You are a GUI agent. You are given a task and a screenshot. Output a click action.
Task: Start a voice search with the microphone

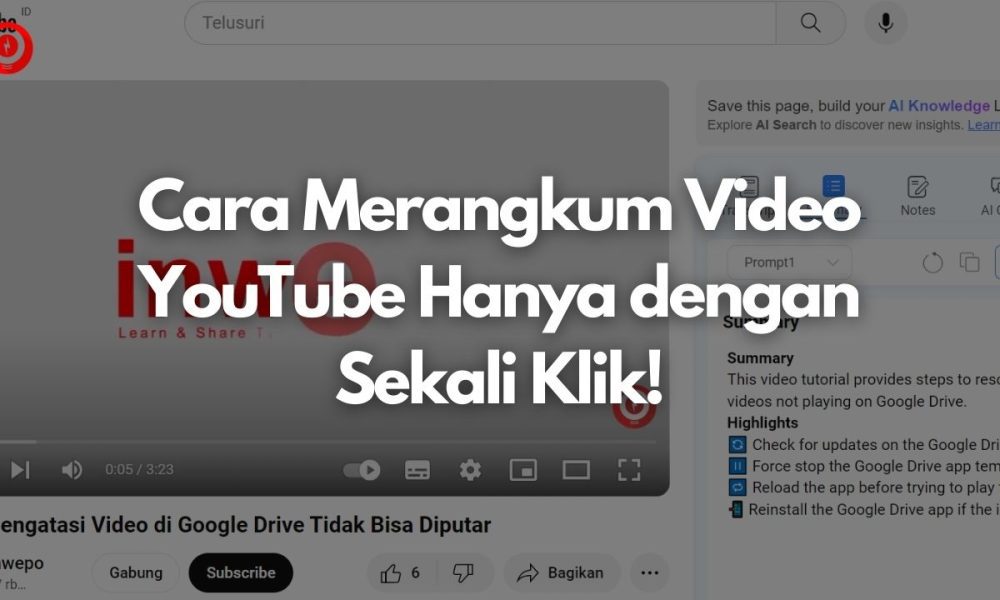tap(884, 22)
